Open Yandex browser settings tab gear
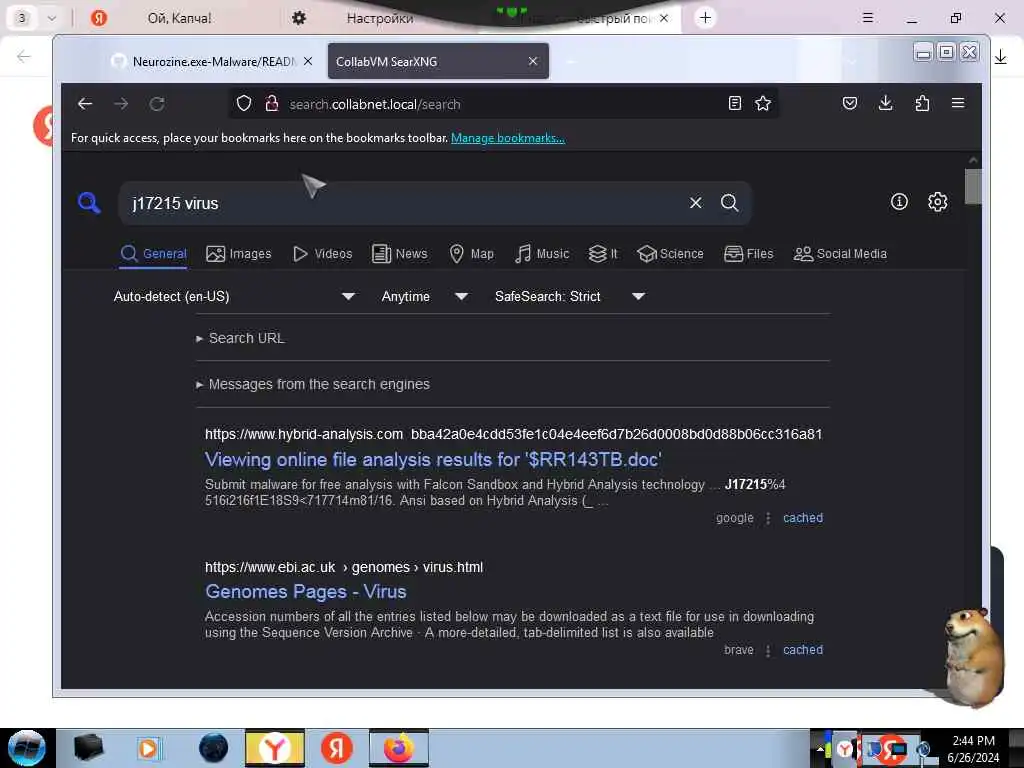The width and height of the screenshot is (1024, 768). tap(299, 18)
